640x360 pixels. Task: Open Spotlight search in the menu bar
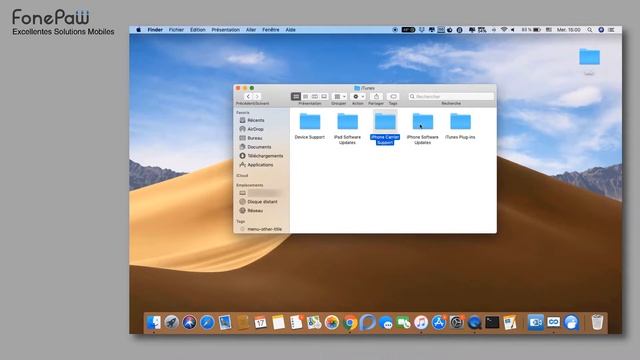click(x=590, y=30)
